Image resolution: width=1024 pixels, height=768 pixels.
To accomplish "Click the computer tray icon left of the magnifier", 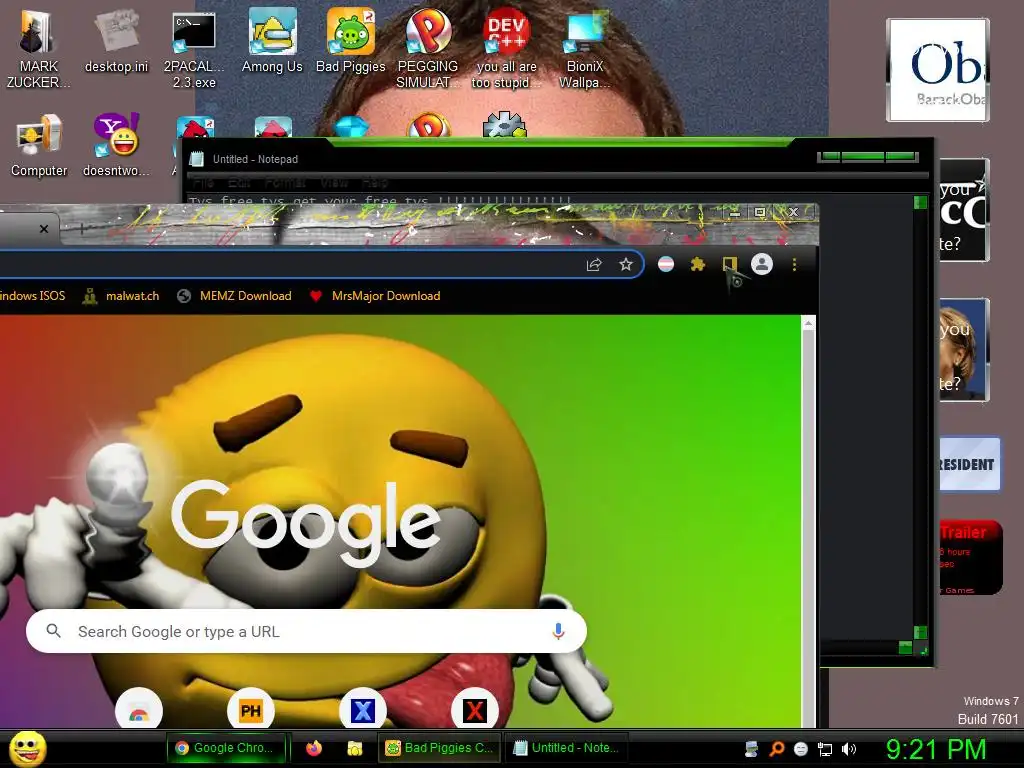I will [752, 749].
